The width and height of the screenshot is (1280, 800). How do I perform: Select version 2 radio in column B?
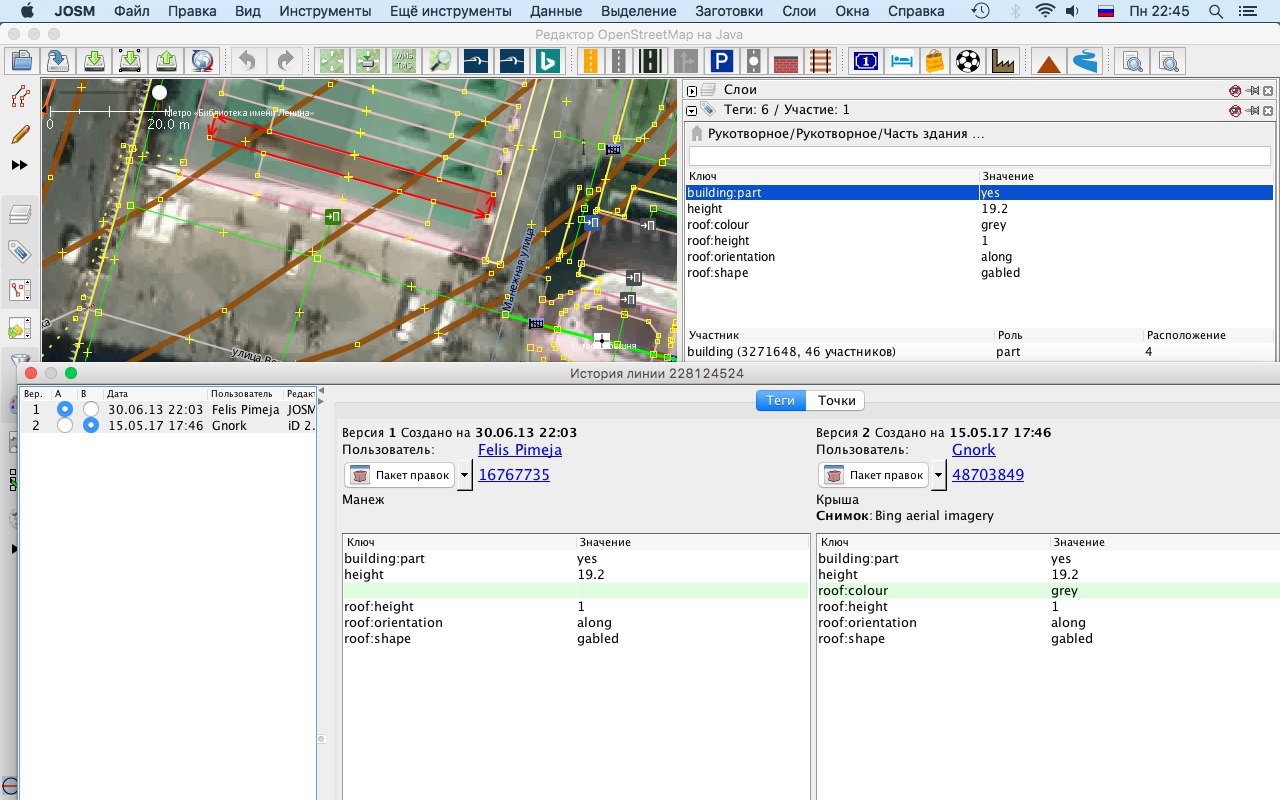[x=91, y=425]
